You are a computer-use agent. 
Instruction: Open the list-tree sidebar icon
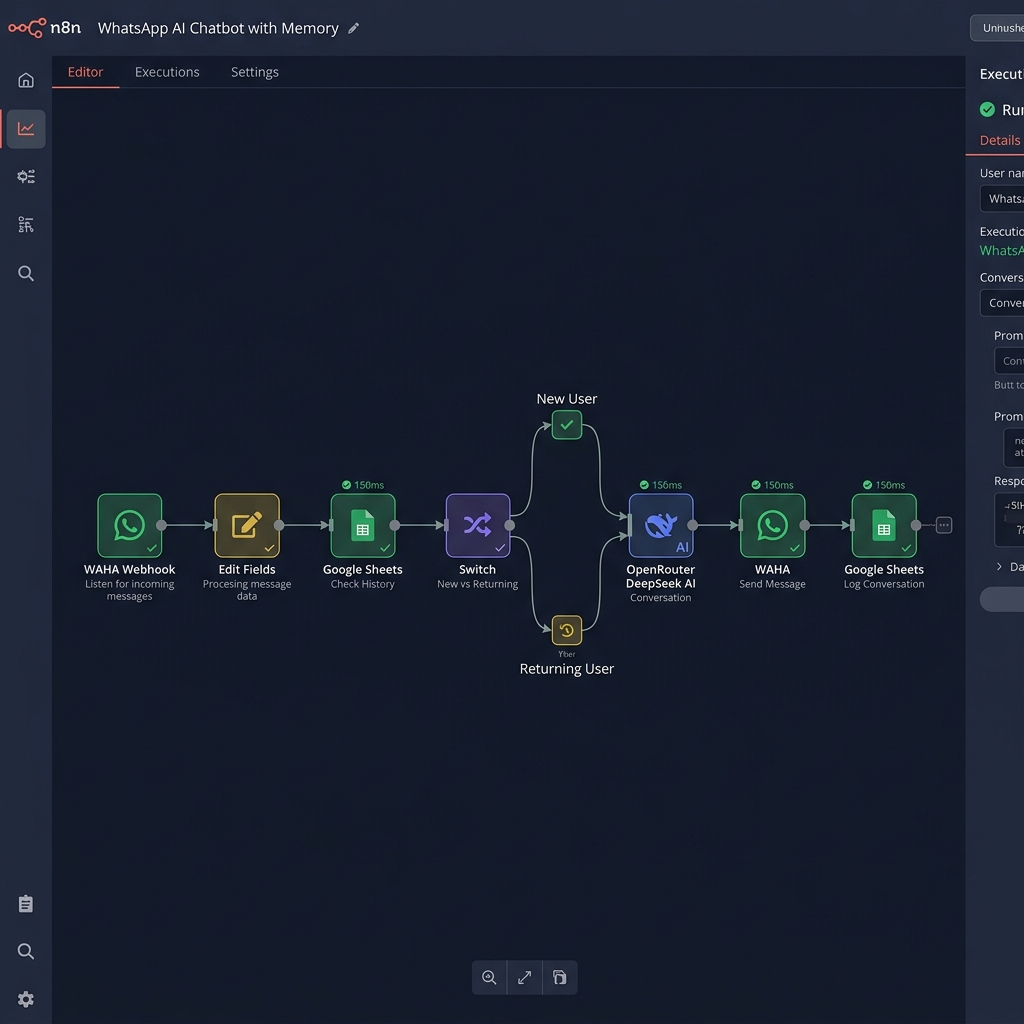[x=26, y=225]
